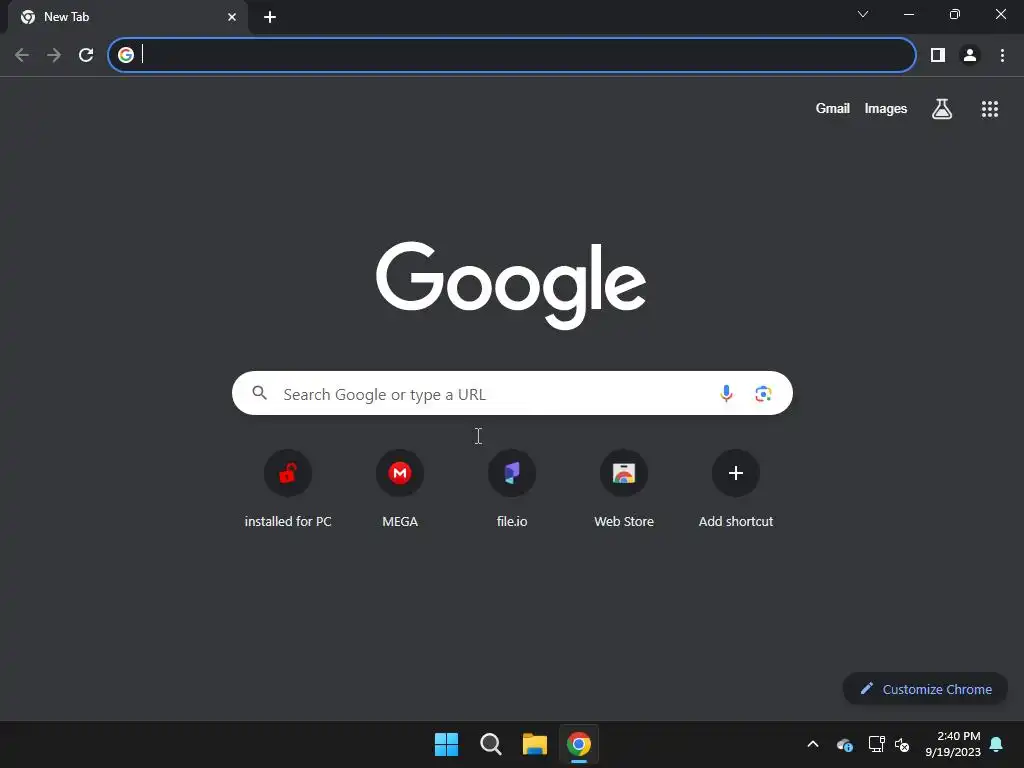The image size is (1024, 768).
Task: Open the profile avatar menu
Action: pyautogui.click(x=970, y=55)
